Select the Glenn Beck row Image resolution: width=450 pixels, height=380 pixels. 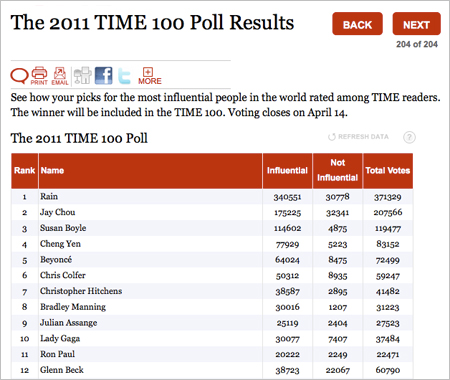212,370
